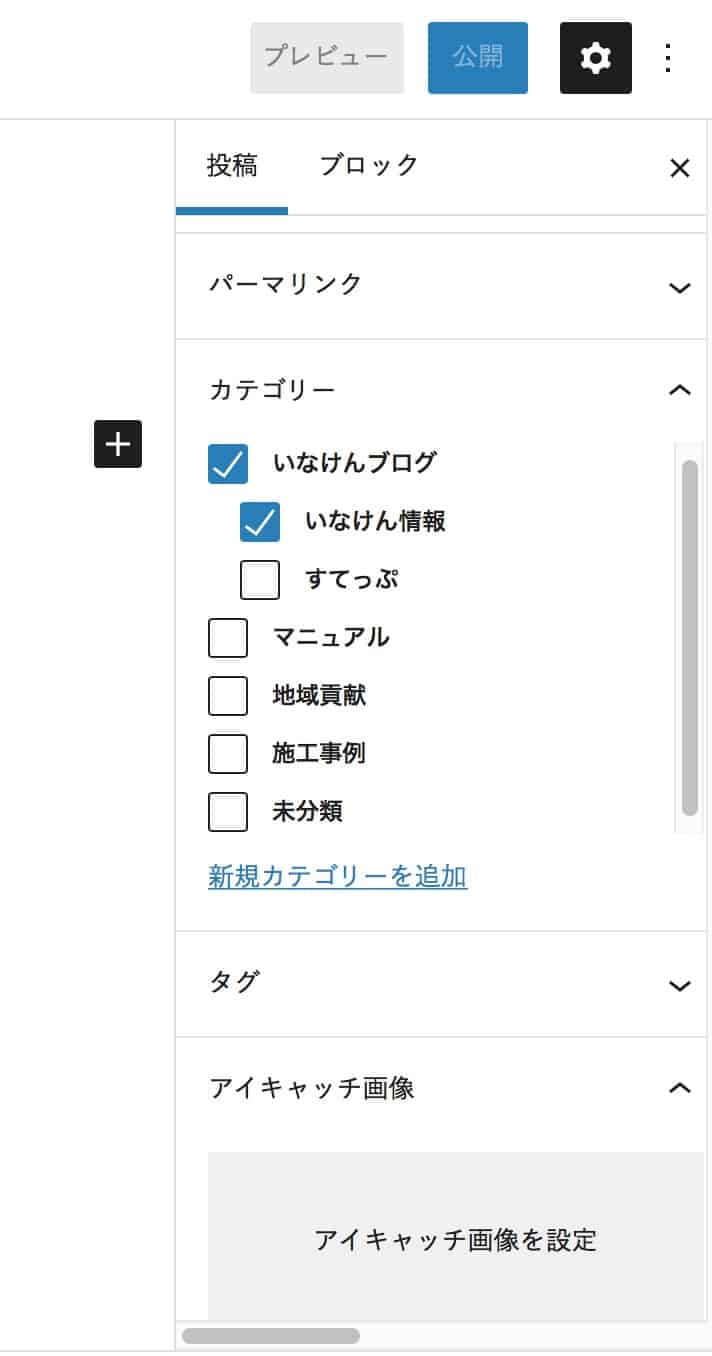The width and height of the screenshot is (712, 1356).
Task: Expand the タグ panel
Action: click(441, 984)
